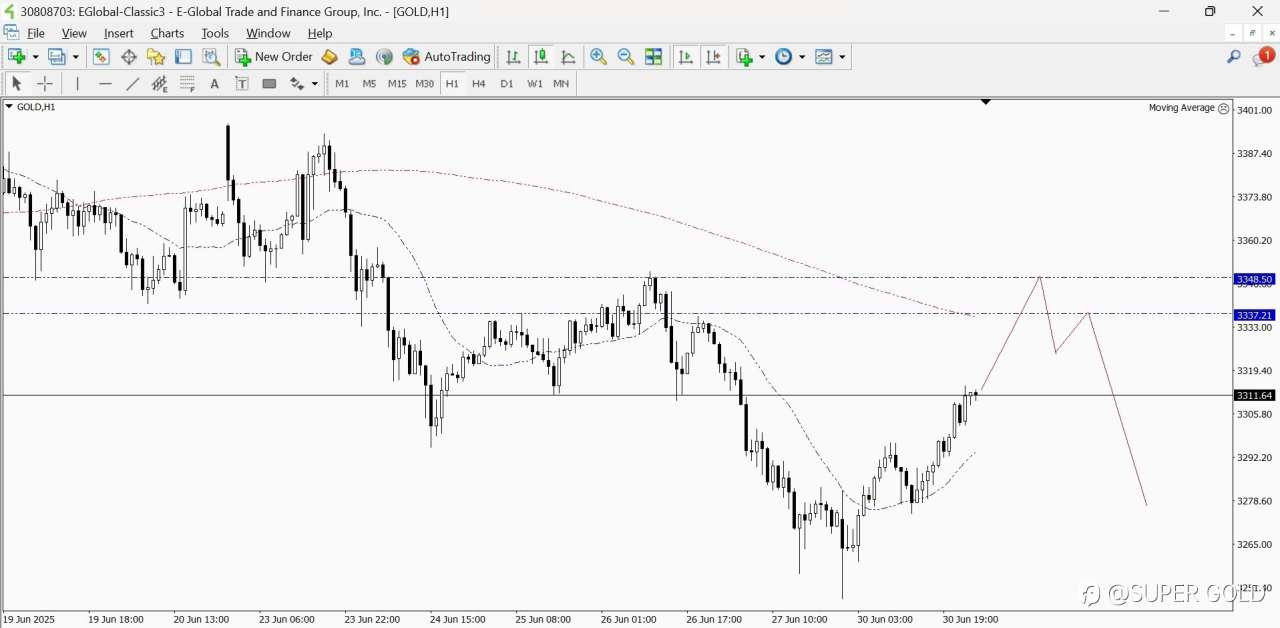Open the File menu

click(x=36, y=33)
